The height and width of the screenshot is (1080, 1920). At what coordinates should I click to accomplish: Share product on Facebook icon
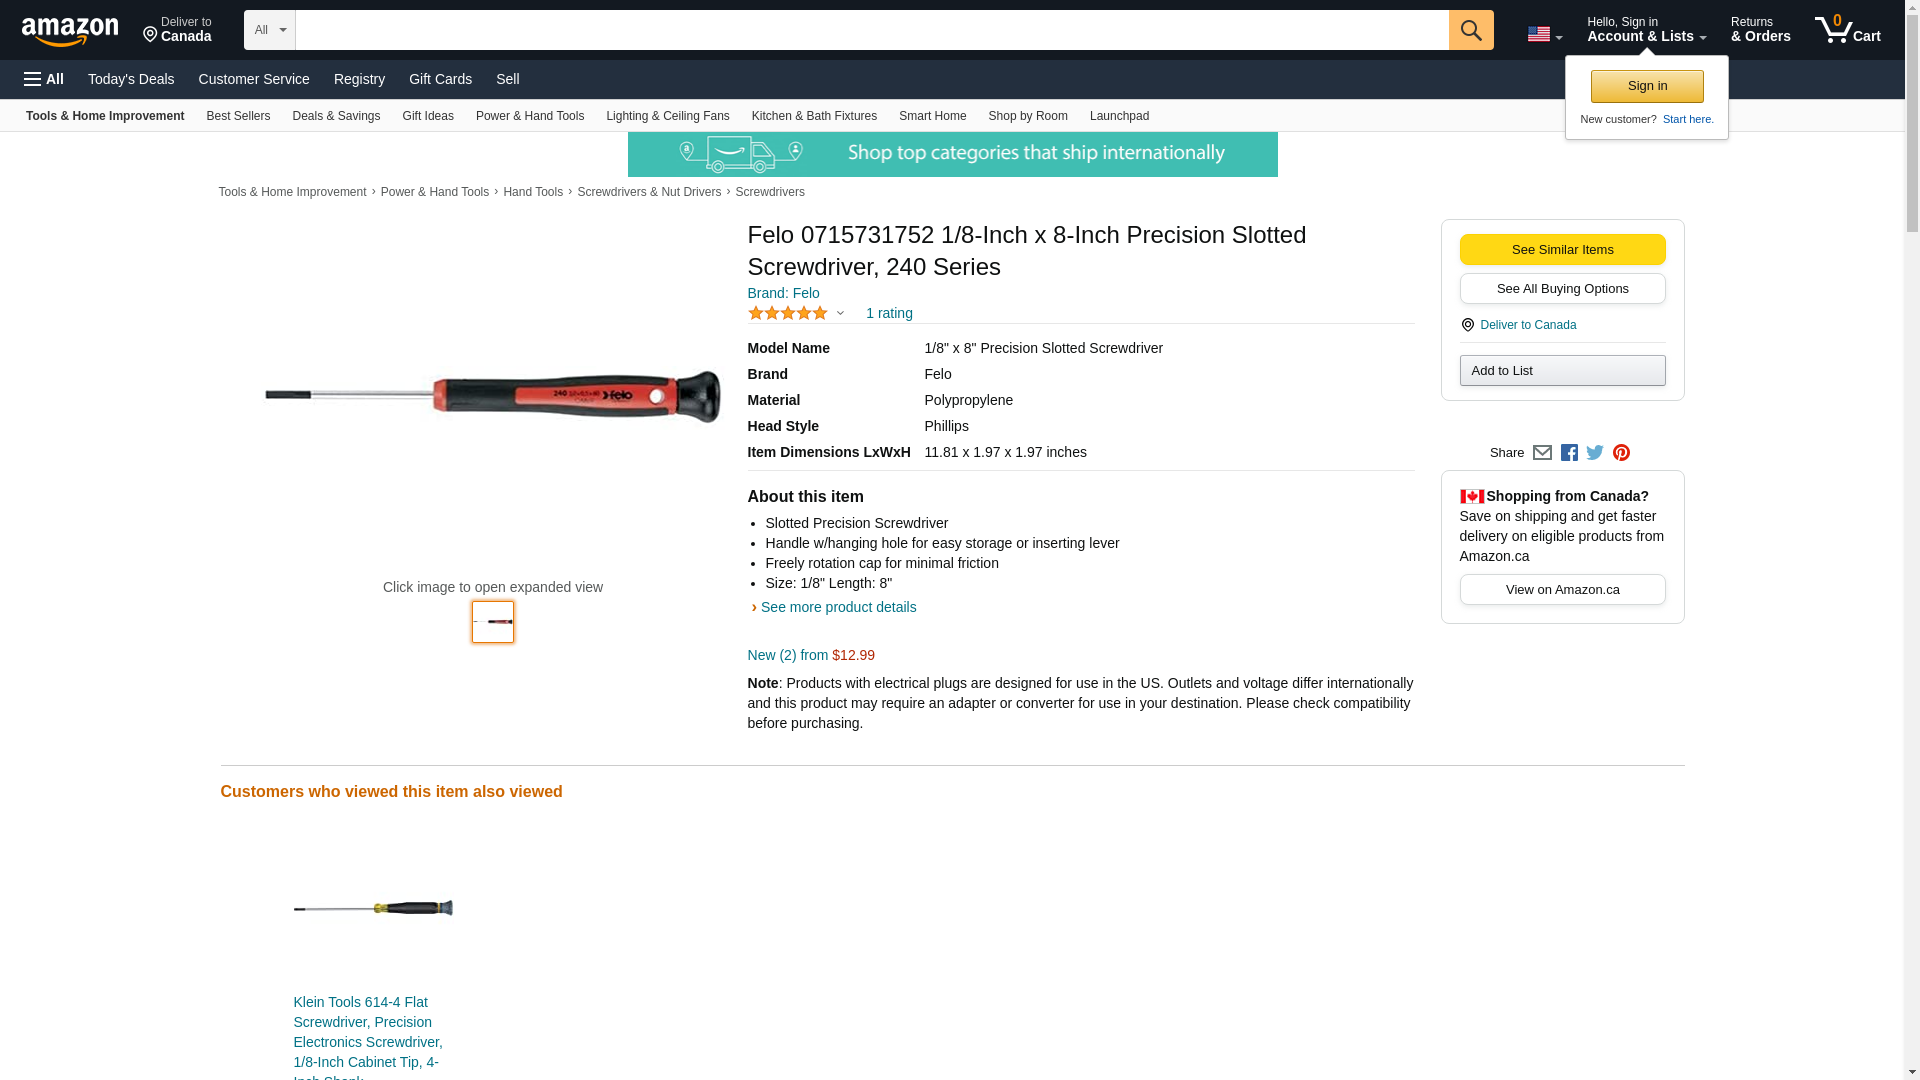[x=1569, y=453]
